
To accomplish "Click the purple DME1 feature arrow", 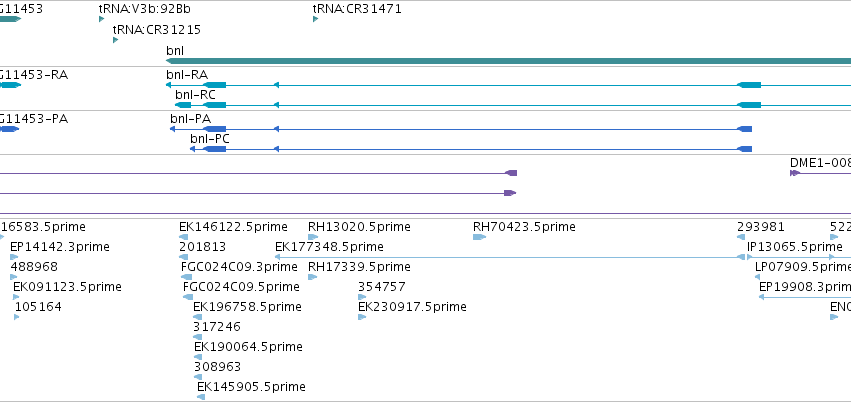I will pos(795,173).
